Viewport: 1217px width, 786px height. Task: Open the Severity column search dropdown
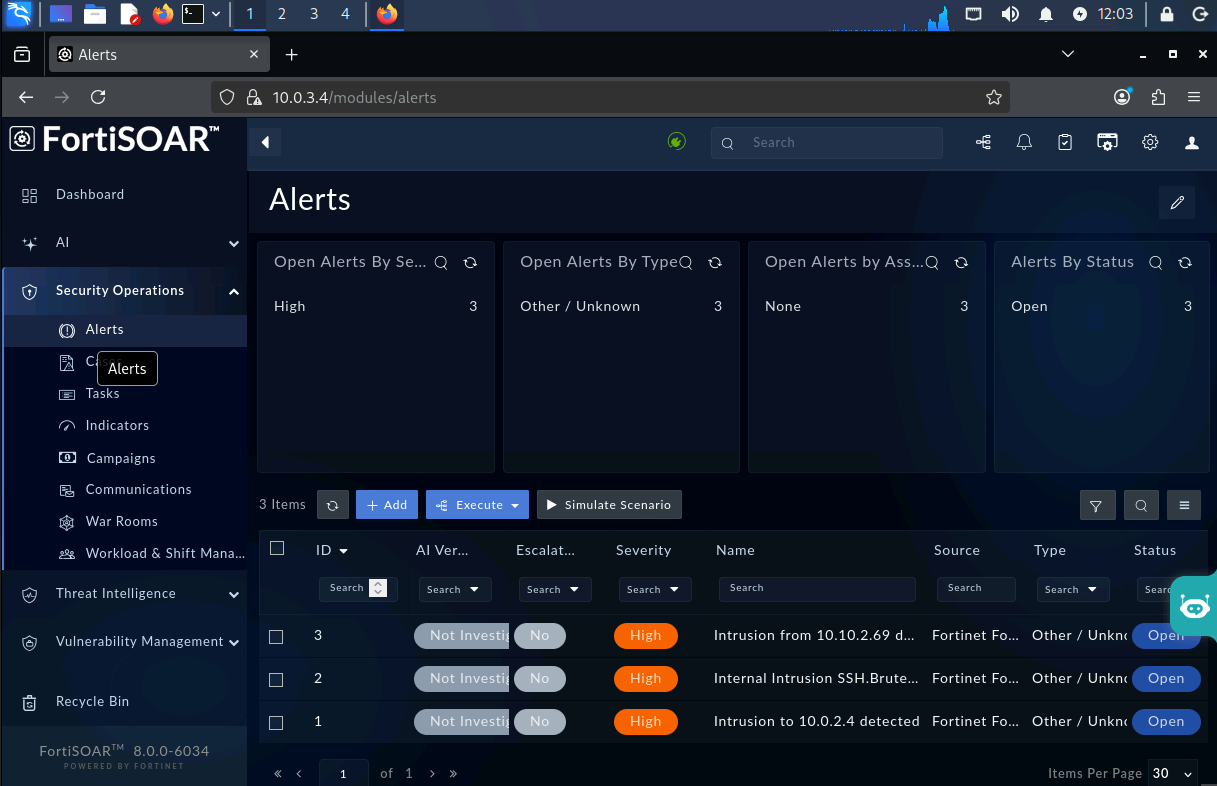pos(655,589)
